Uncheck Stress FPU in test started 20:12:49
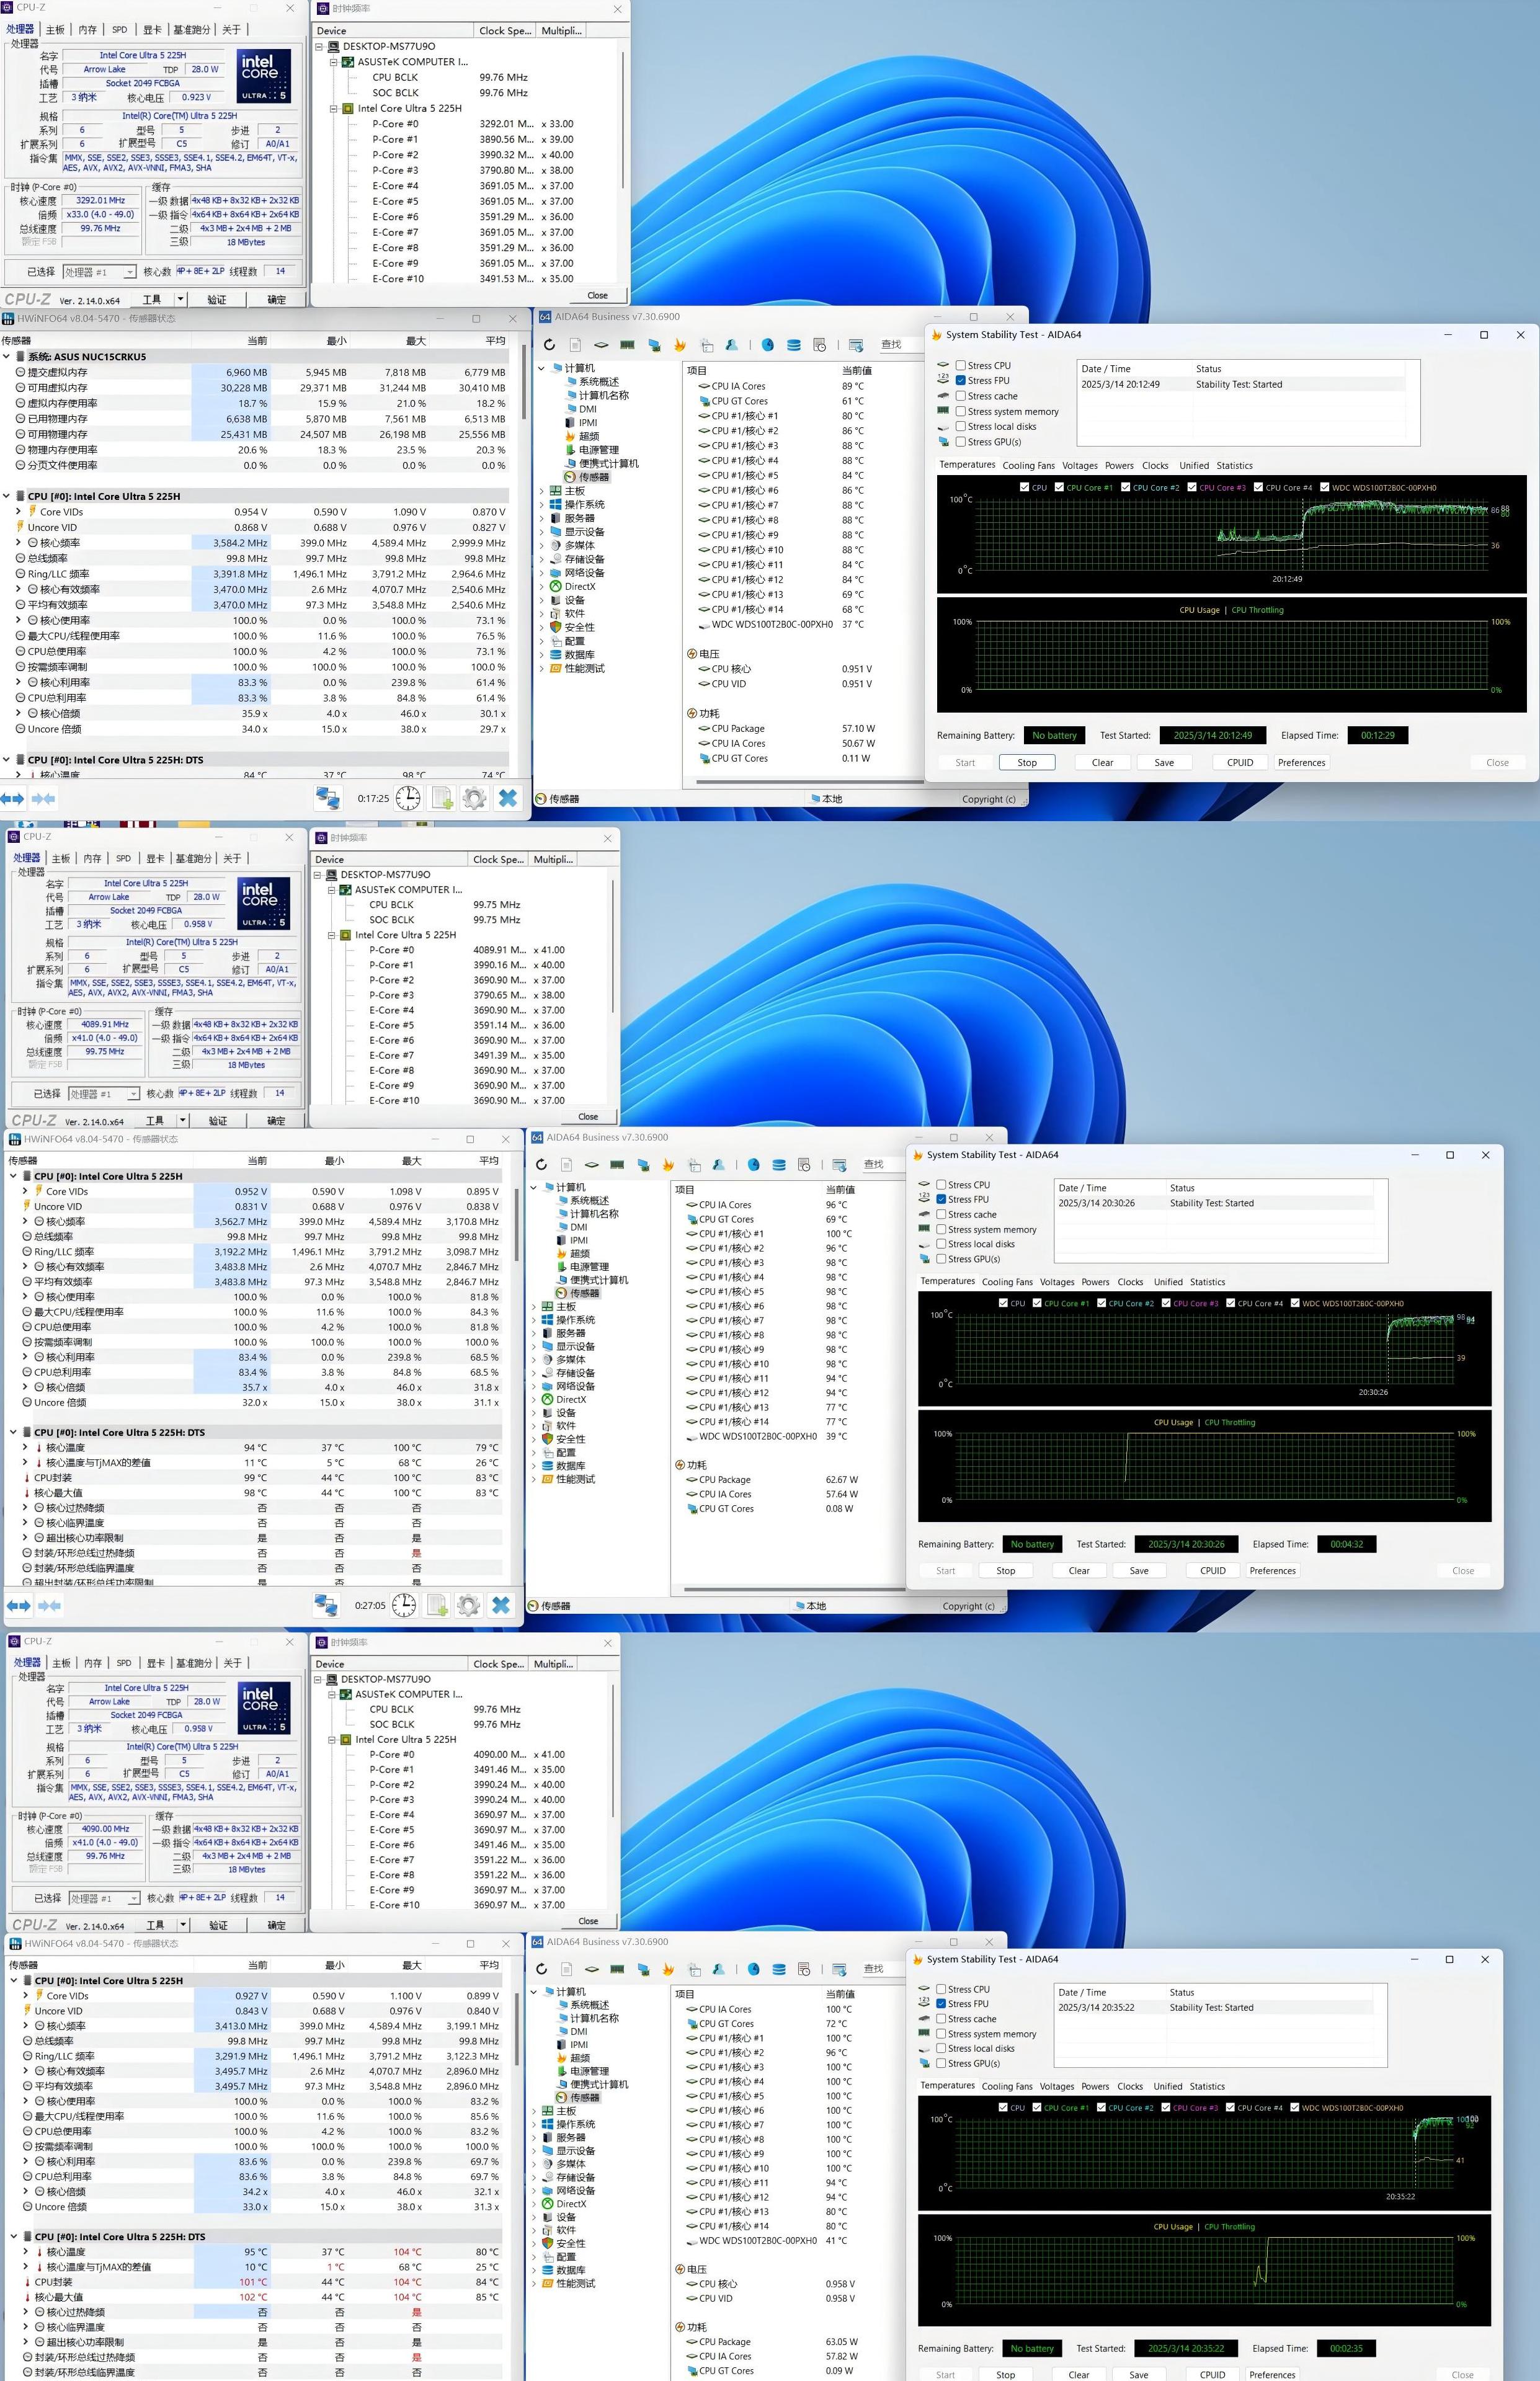The width and height of the screenshot is (1540, 2381). click(961, 380)
